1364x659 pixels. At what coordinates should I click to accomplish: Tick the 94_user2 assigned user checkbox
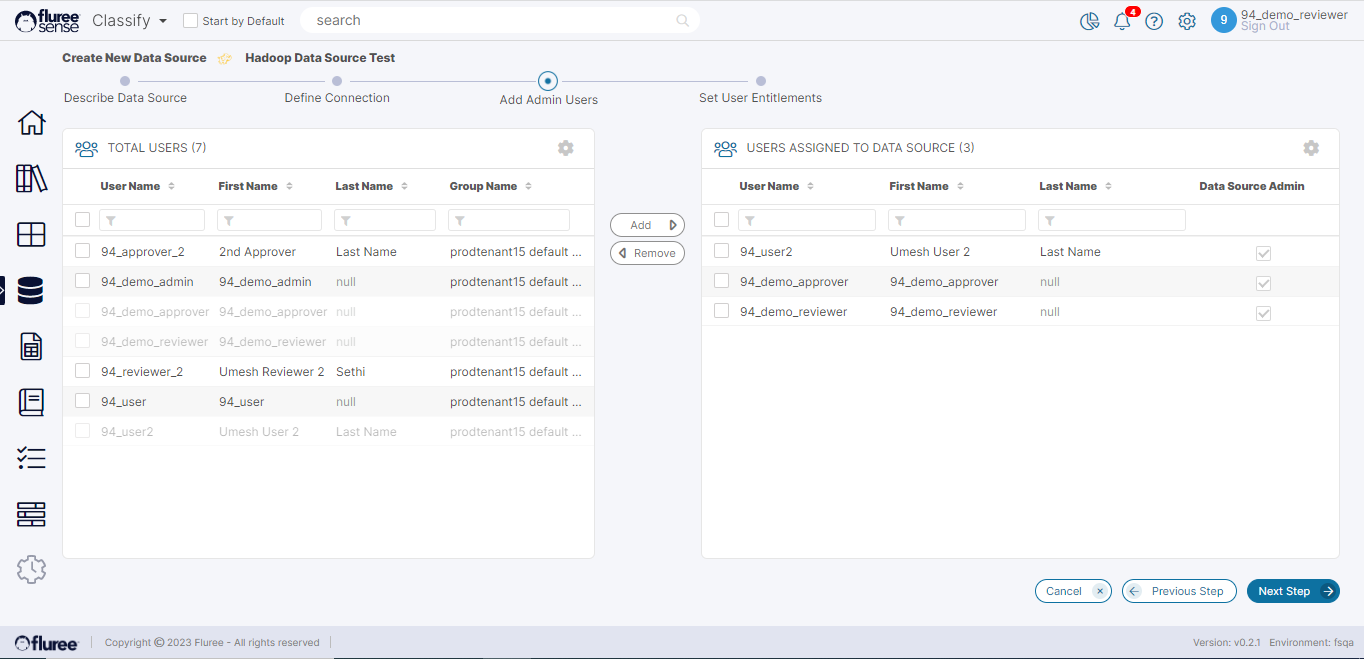(721, 251)
